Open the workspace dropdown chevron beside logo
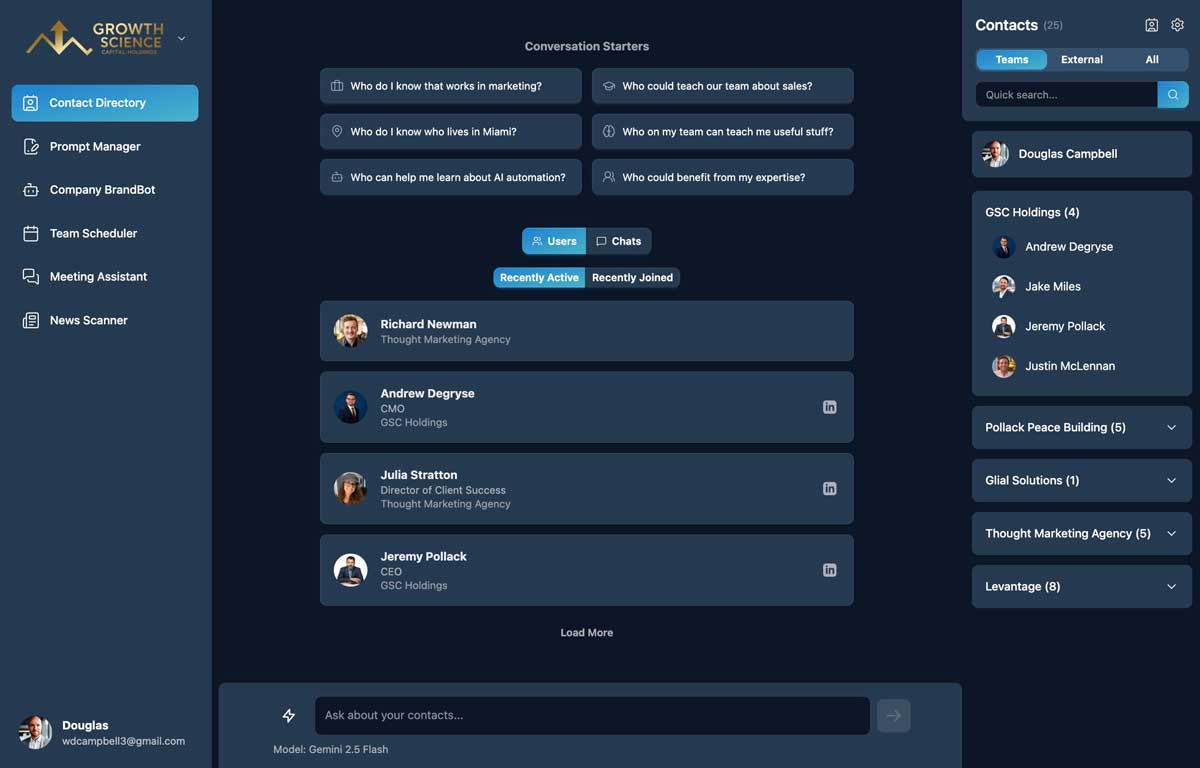This screenshot has width=1200, height=768. [x=181, y=39]
